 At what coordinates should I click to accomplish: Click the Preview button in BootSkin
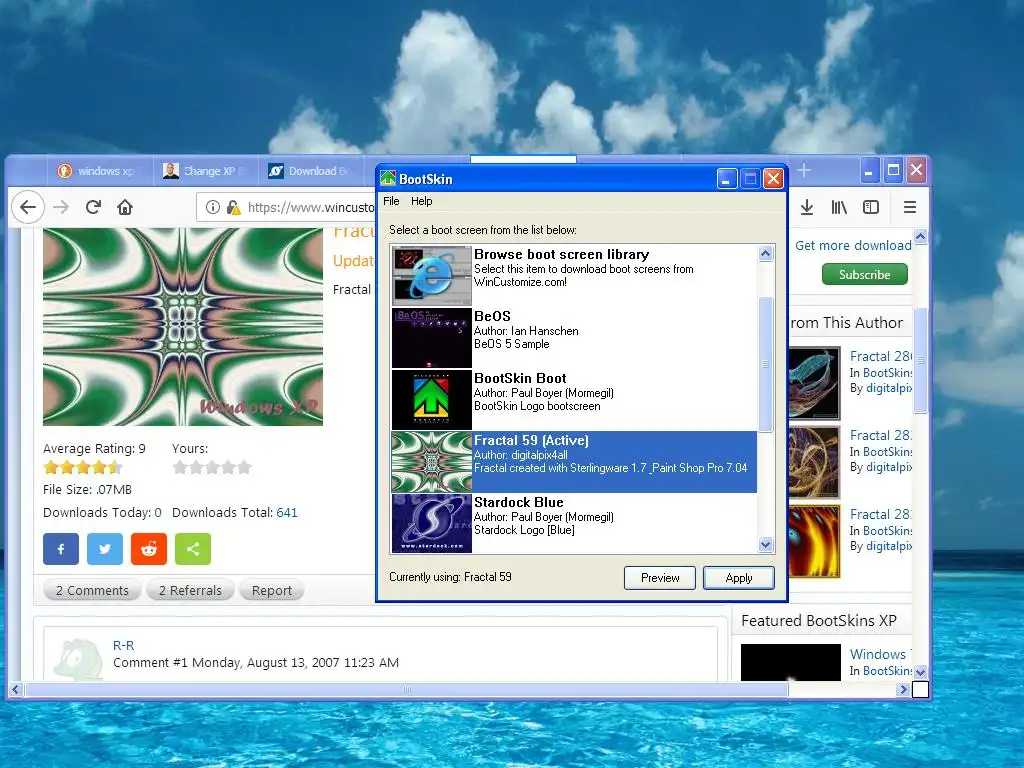(x=660, y=578)
